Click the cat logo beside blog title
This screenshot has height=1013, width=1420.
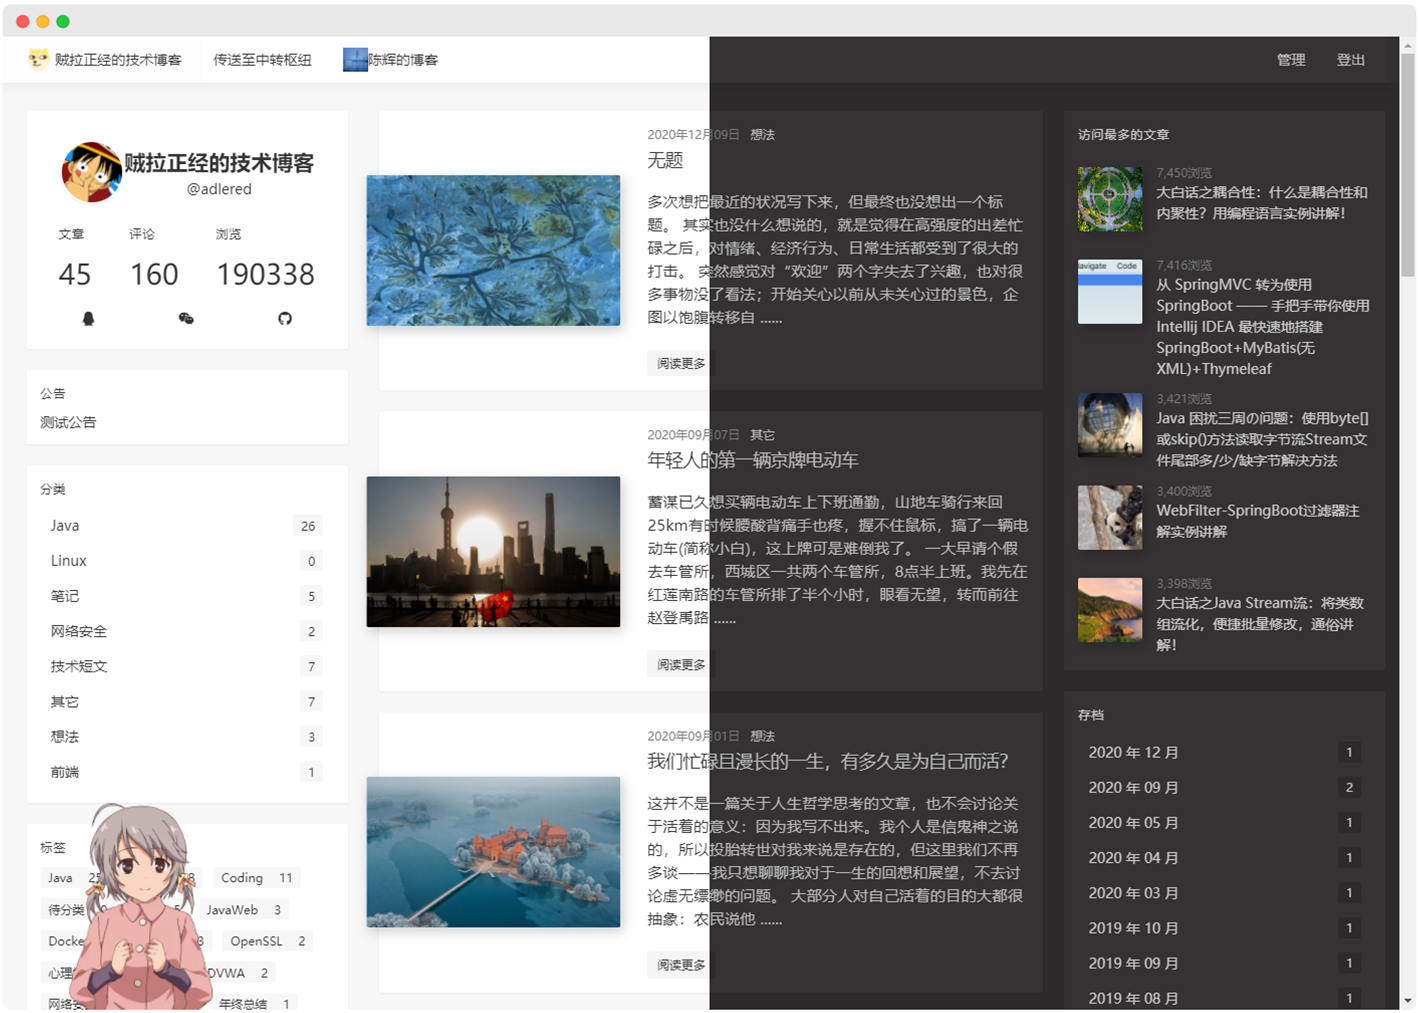(x=39, y=59)
